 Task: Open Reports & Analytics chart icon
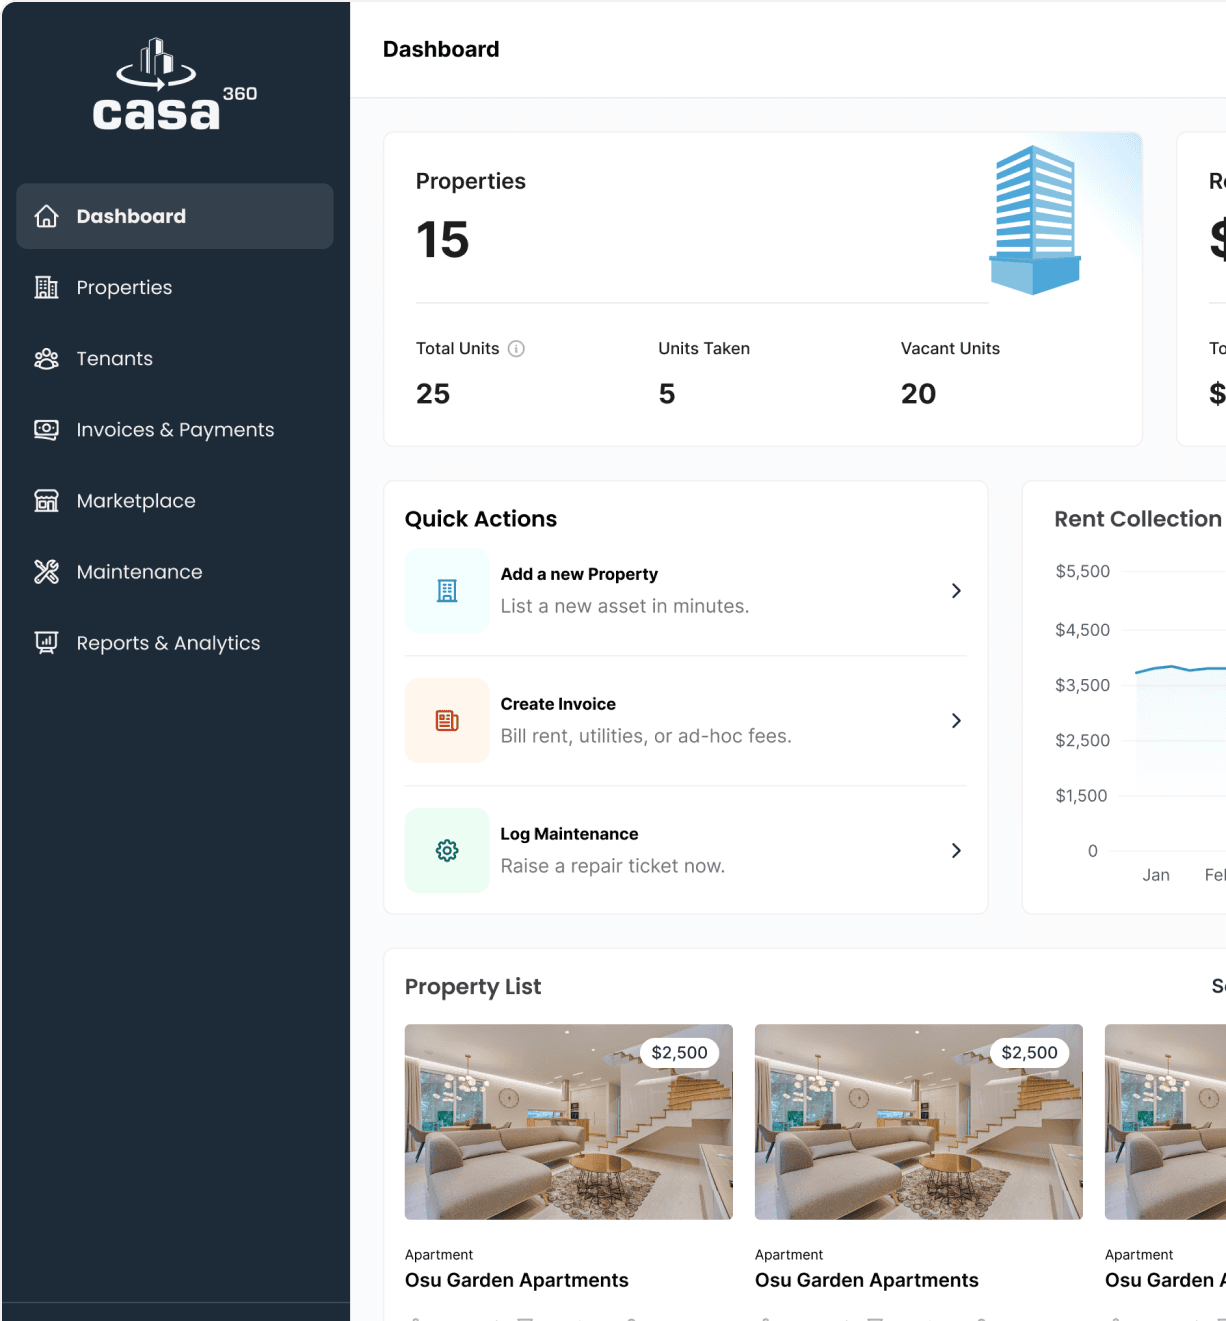[46, 642]
